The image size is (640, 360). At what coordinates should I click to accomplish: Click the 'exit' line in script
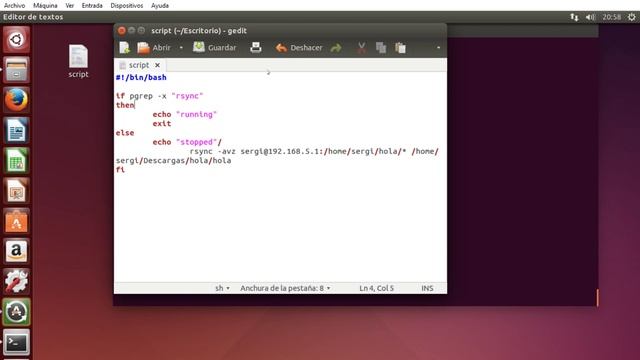coord(162,124)
